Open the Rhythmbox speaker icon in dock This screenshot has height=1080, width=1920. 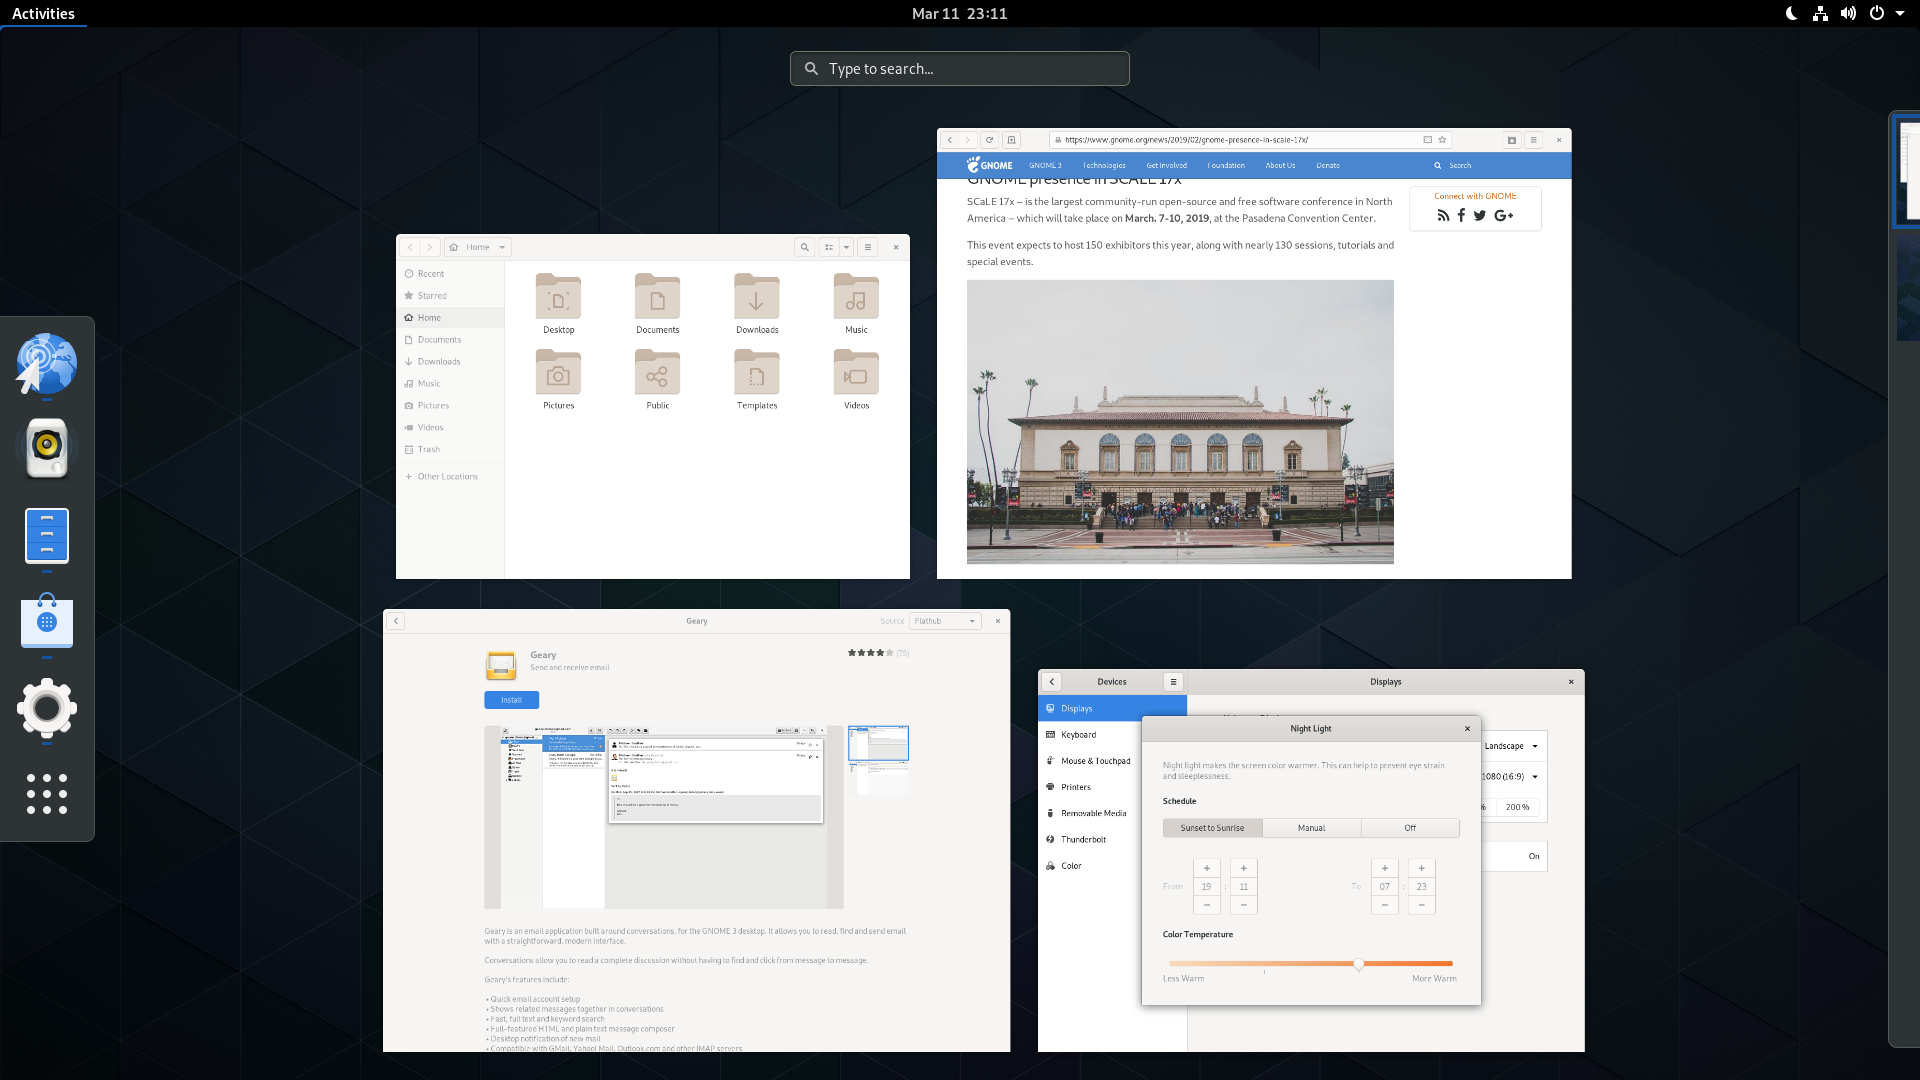(47, 447)
